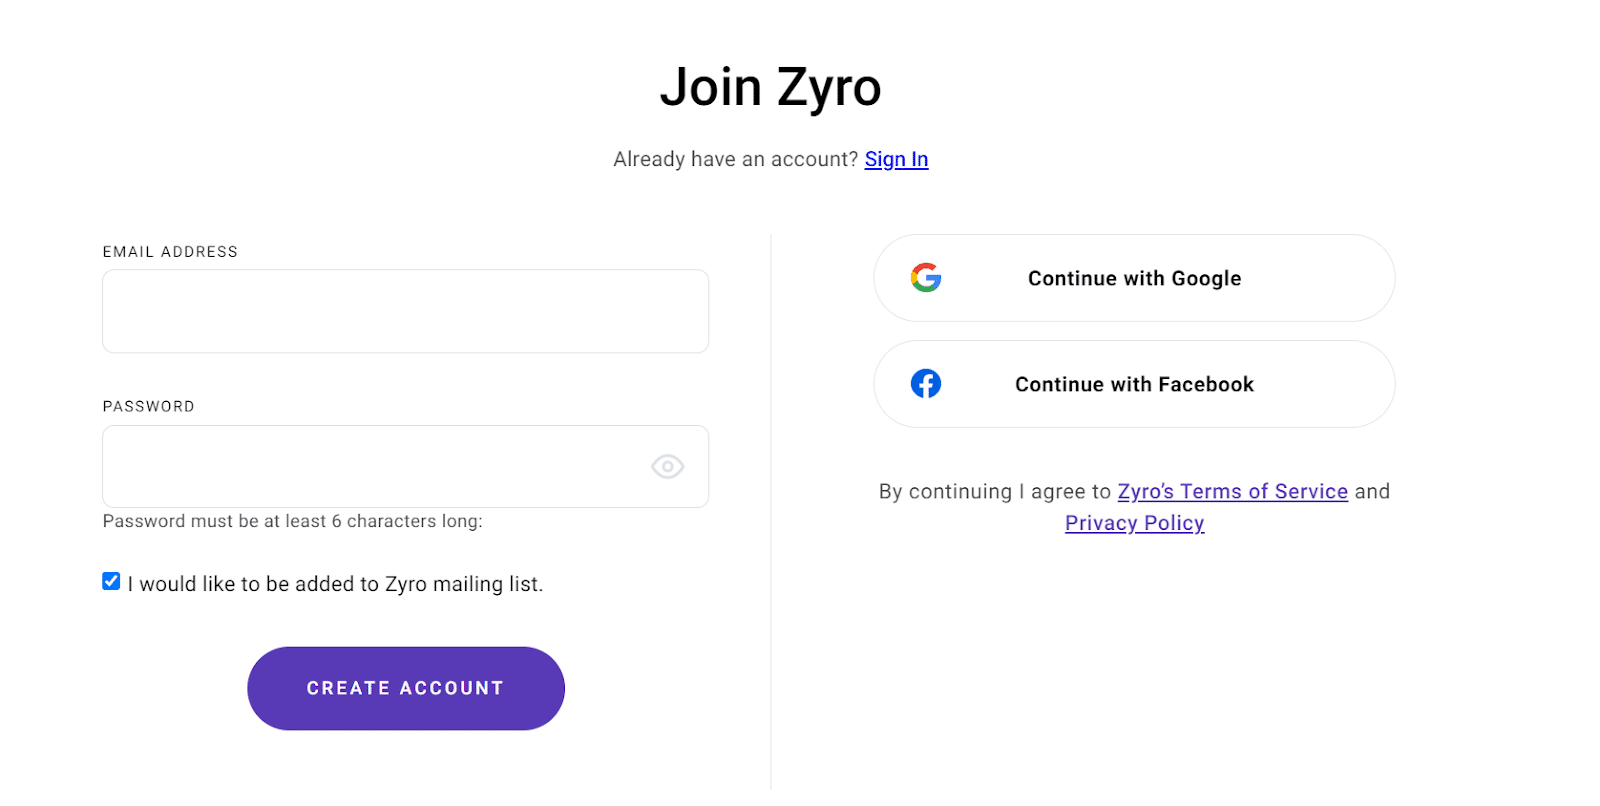Uncheck the Zyro mailing list checkbox

tap(111, 582)
